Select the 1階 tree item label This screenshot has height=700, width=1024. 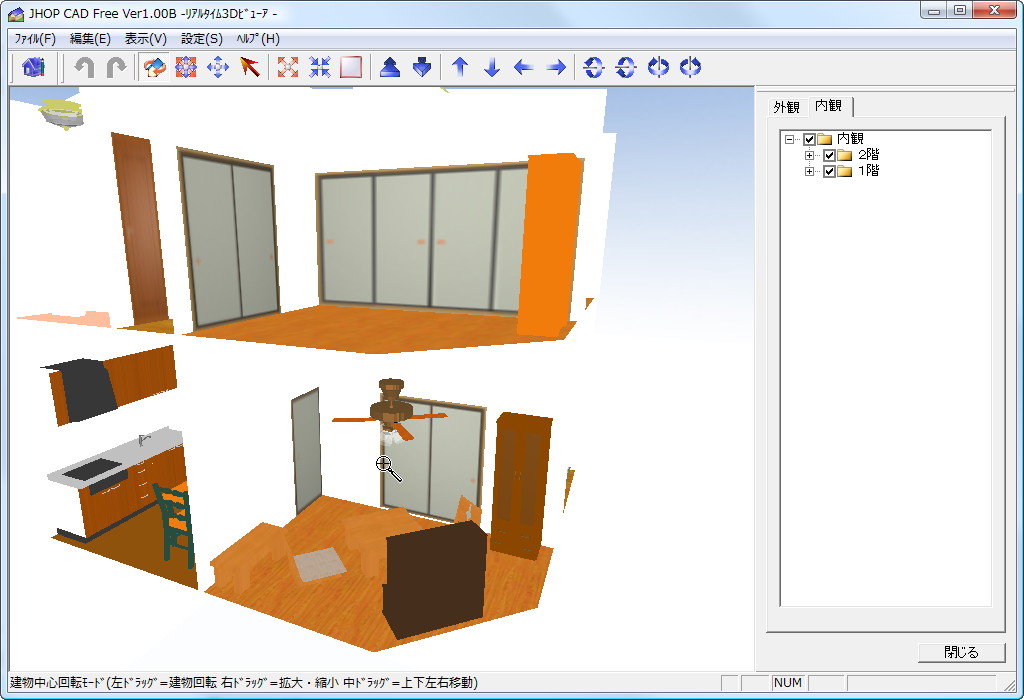point(868,171)
